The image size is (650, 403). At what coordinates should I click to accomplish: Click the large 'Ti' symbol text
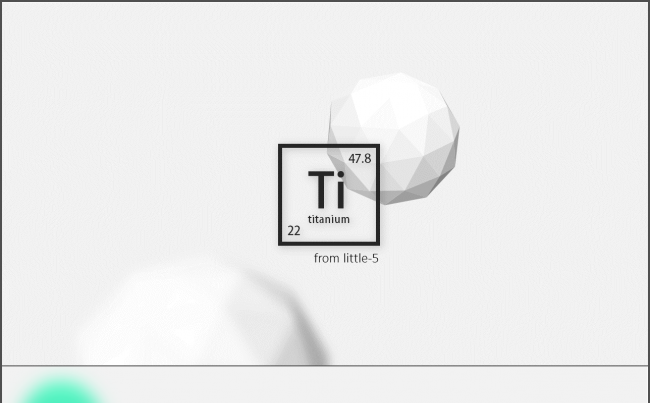[326, 189]
